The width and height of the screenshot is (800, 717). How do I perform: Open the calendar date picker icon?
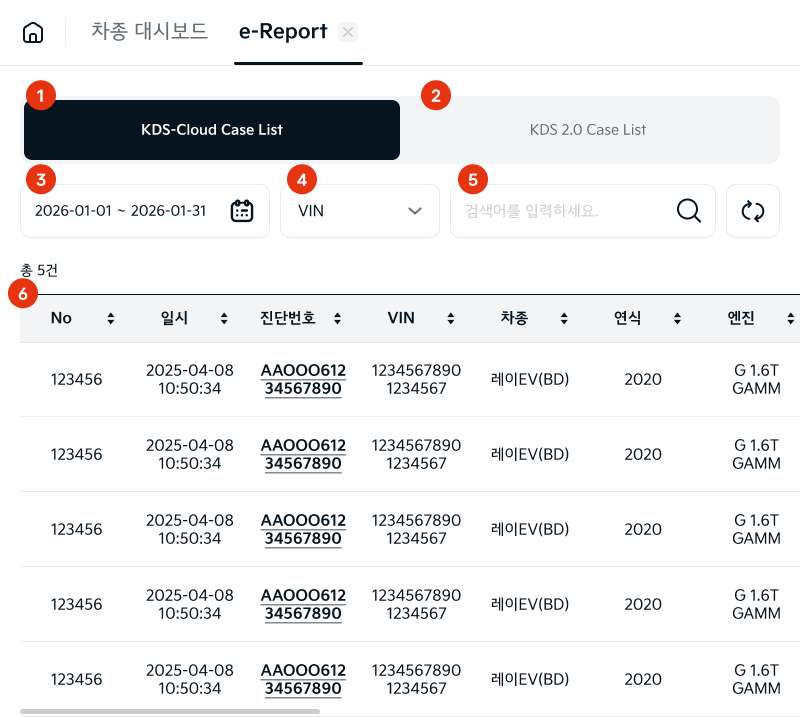pyautogui.click(x=242, y=211)
